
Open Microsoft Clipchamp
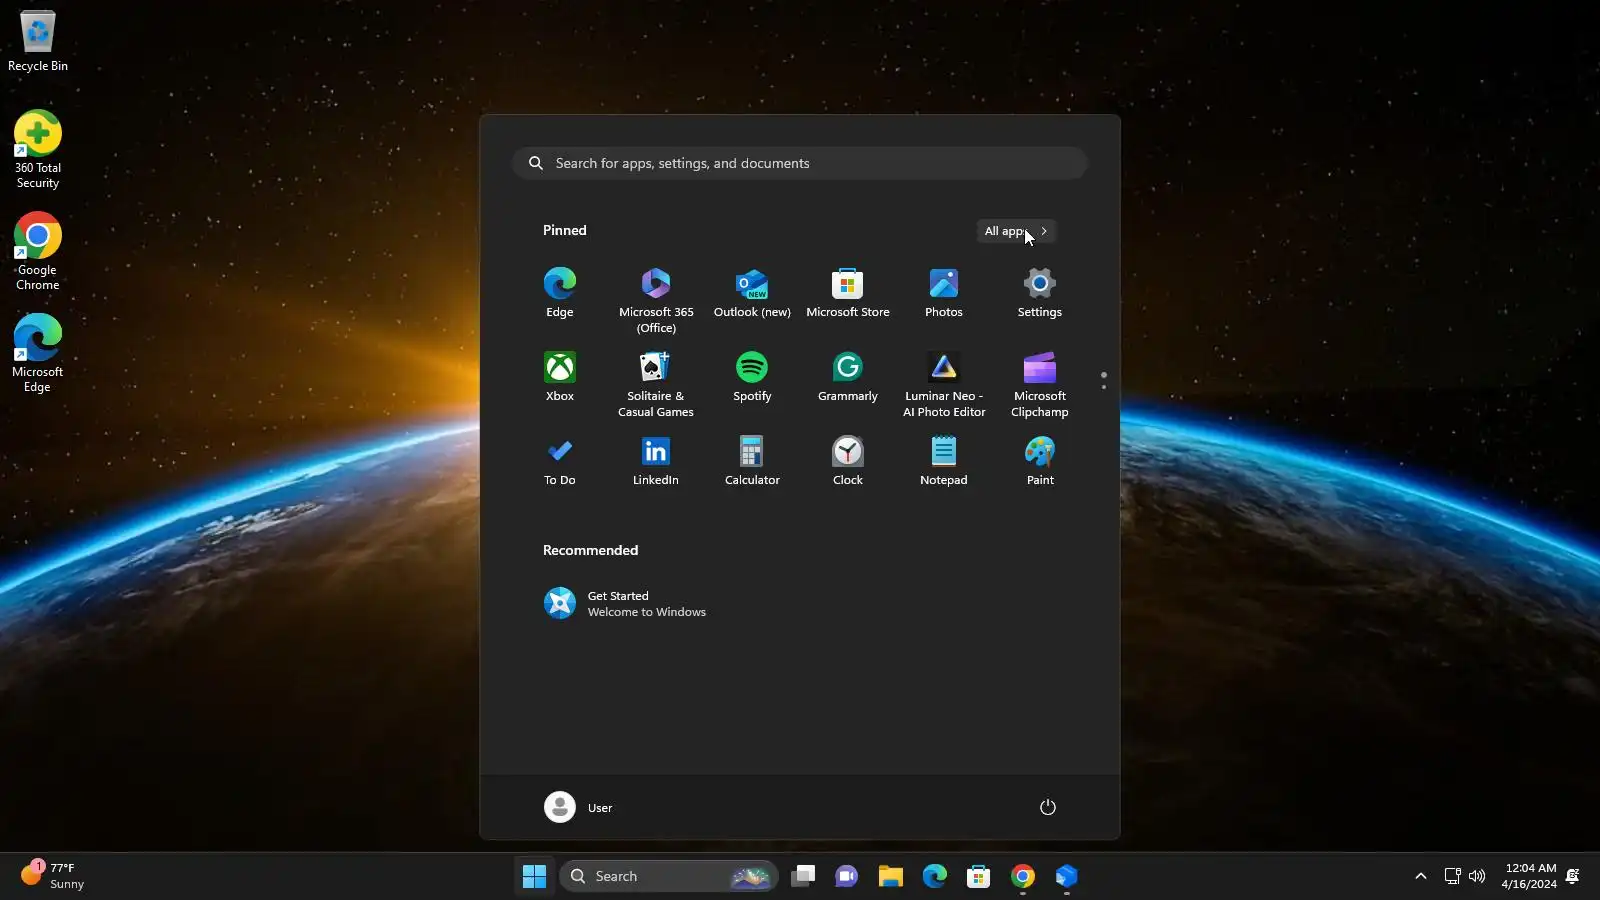pyautogui.click(x=1040, y=383)
